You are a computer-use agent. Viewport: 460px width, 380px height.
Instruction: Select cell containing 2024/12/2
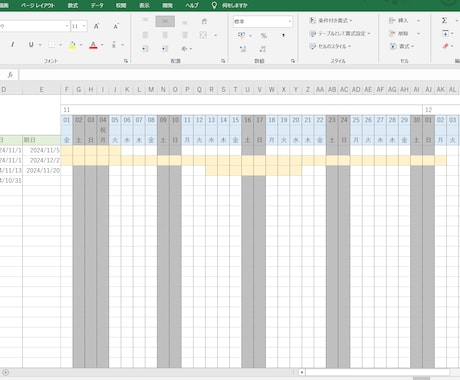[41, 160]
